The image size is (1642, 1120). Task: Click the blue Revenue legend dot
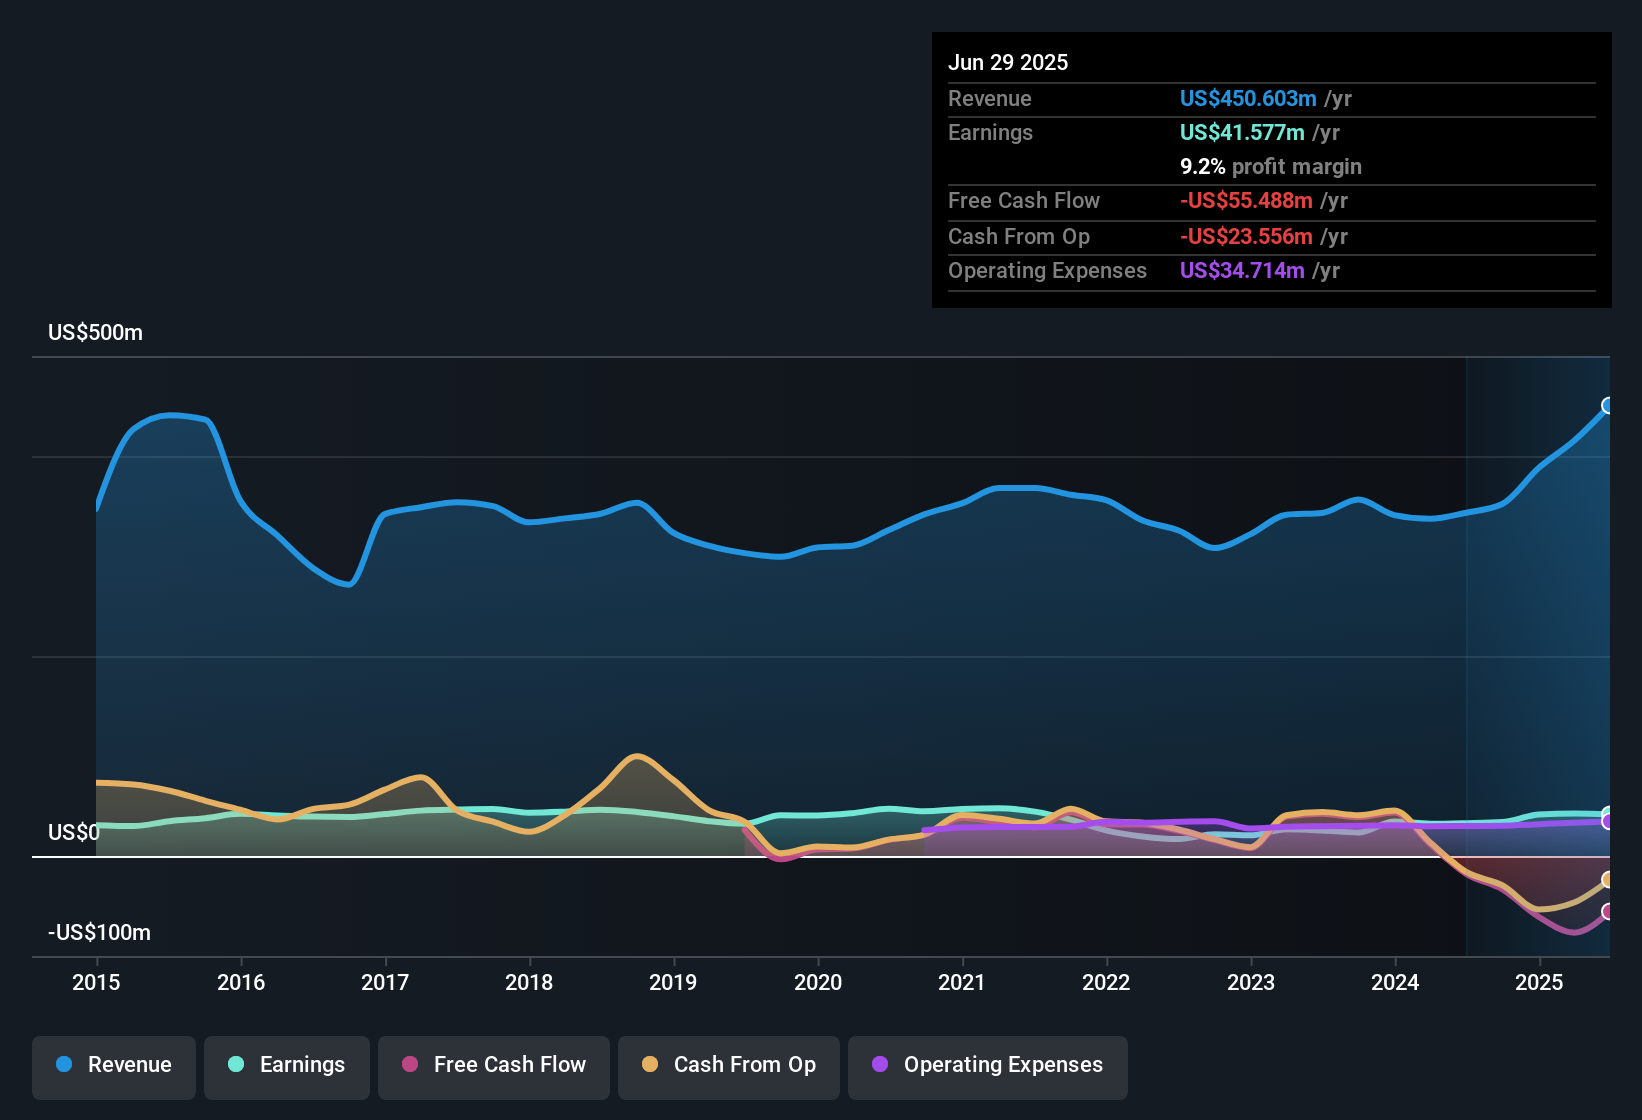64,1064
